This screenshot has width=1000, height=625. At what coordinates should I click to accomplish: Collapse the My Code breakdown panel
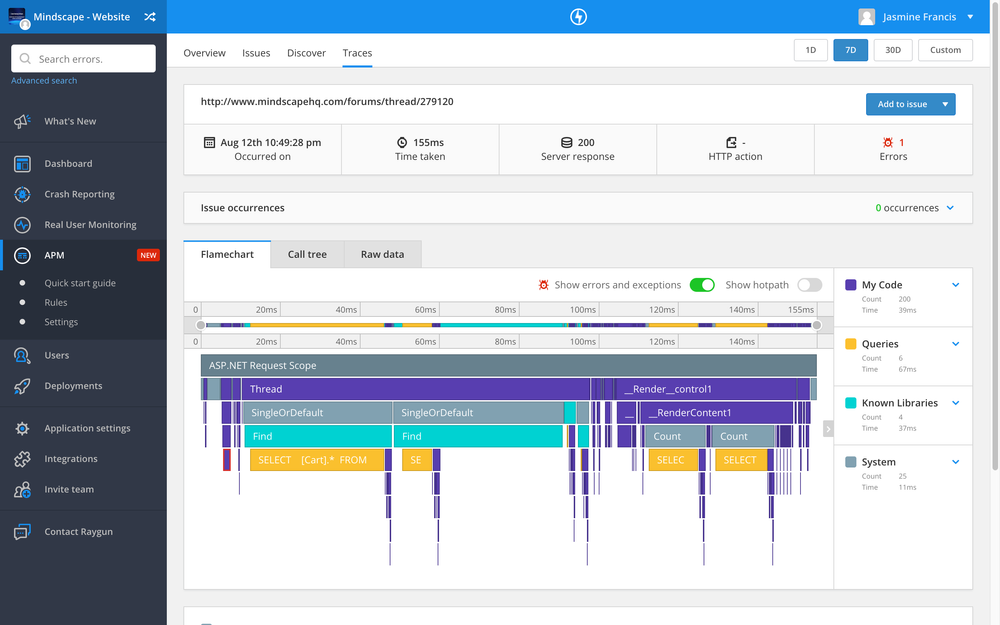(x=957, y=284)
